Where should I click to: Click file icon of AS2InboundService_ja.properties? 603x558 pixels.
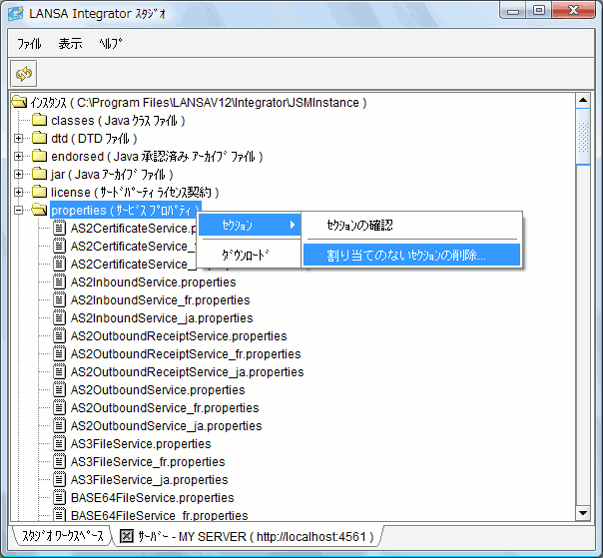pos(59,318)
